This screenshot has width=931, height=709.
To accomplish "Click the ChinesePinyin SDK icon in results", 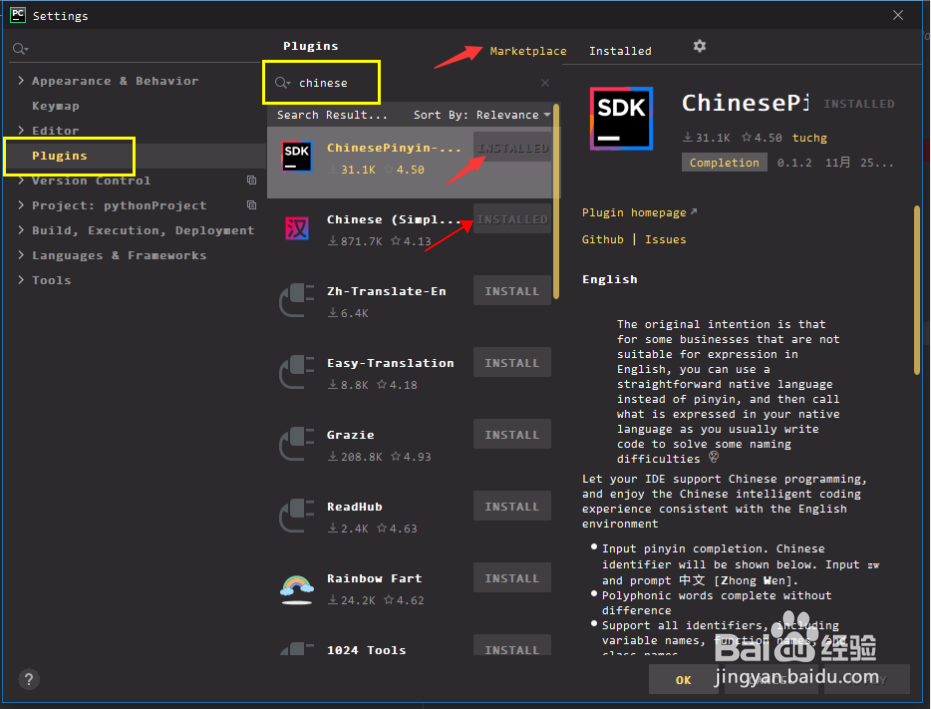I will pos(296,157).
